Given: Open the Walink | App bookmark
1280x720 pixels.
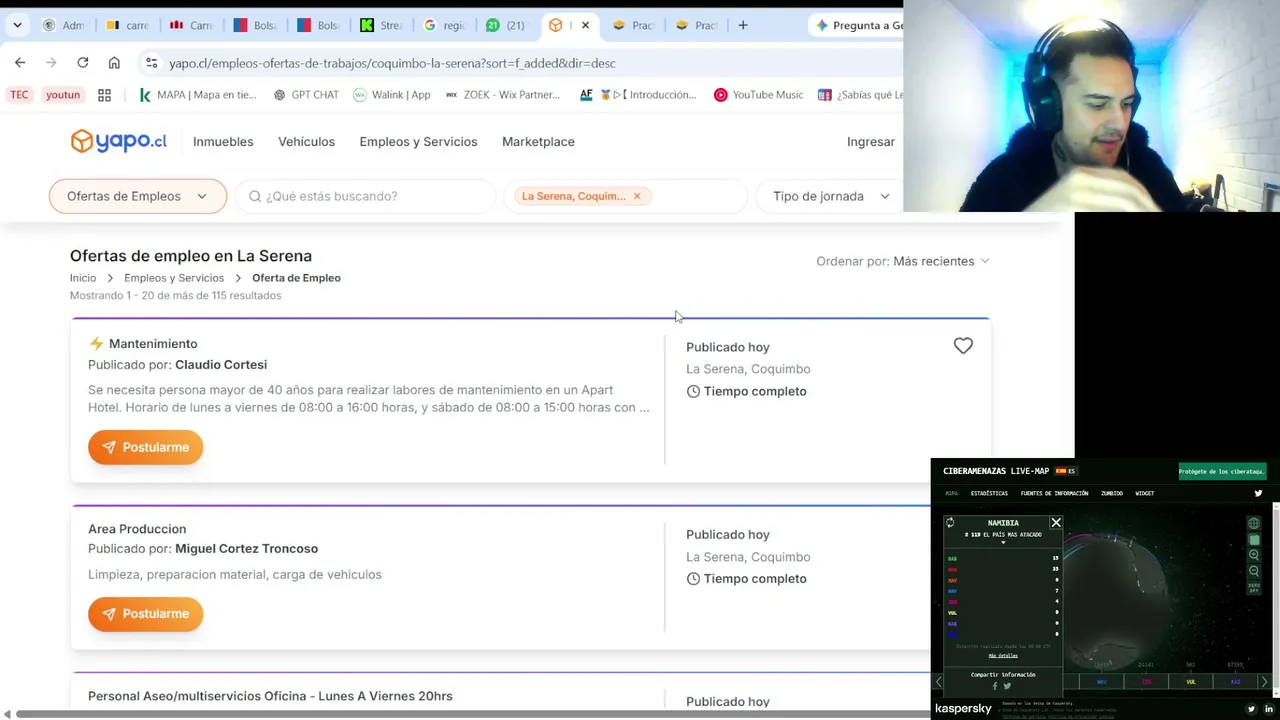Looking at the screenshot, I should click(391, 95).
